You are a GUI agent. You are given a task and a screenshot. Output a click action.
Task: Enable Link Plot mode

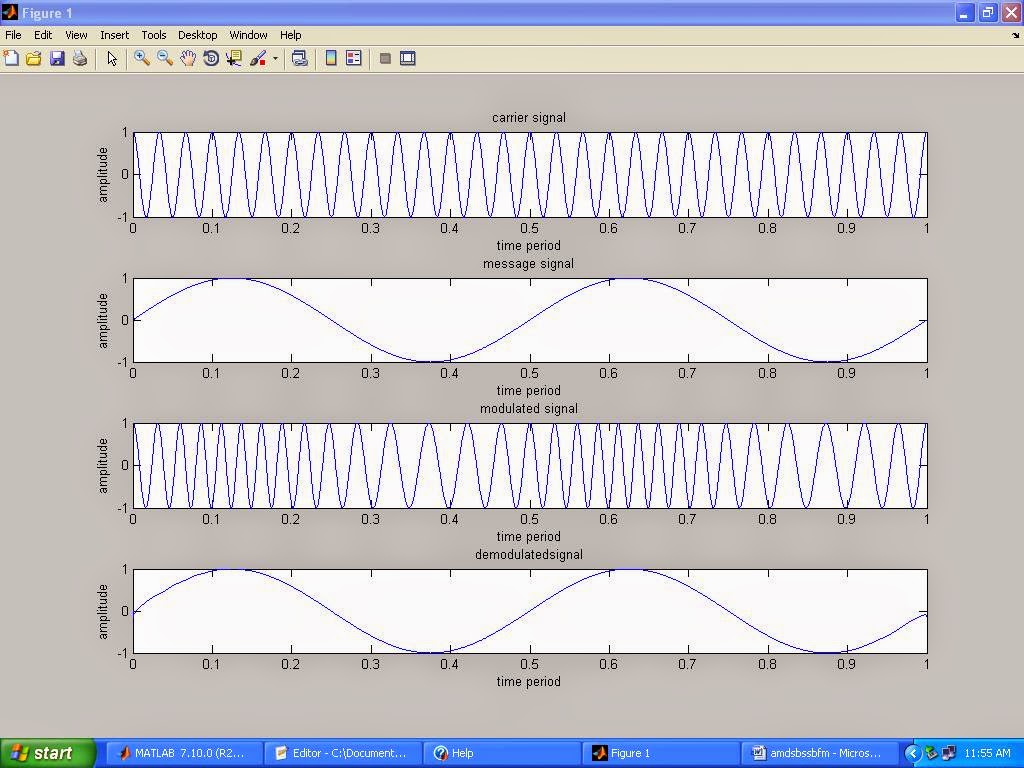(x=300, y=58)
